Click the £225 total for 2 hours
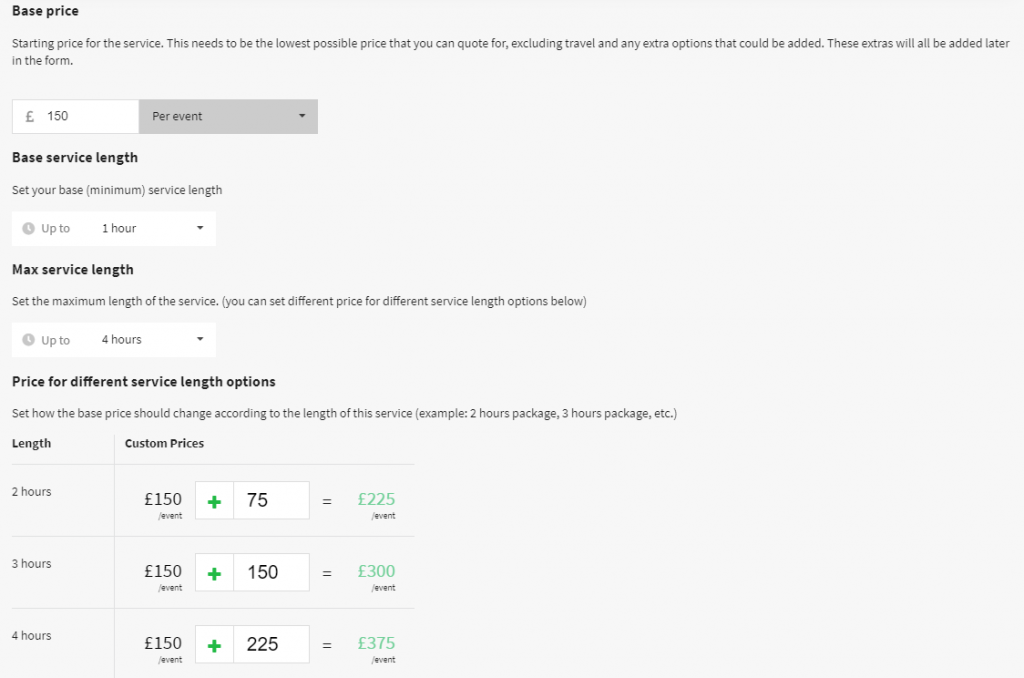The width and height of the screenshot is (1024, 678). coord(376,500)
